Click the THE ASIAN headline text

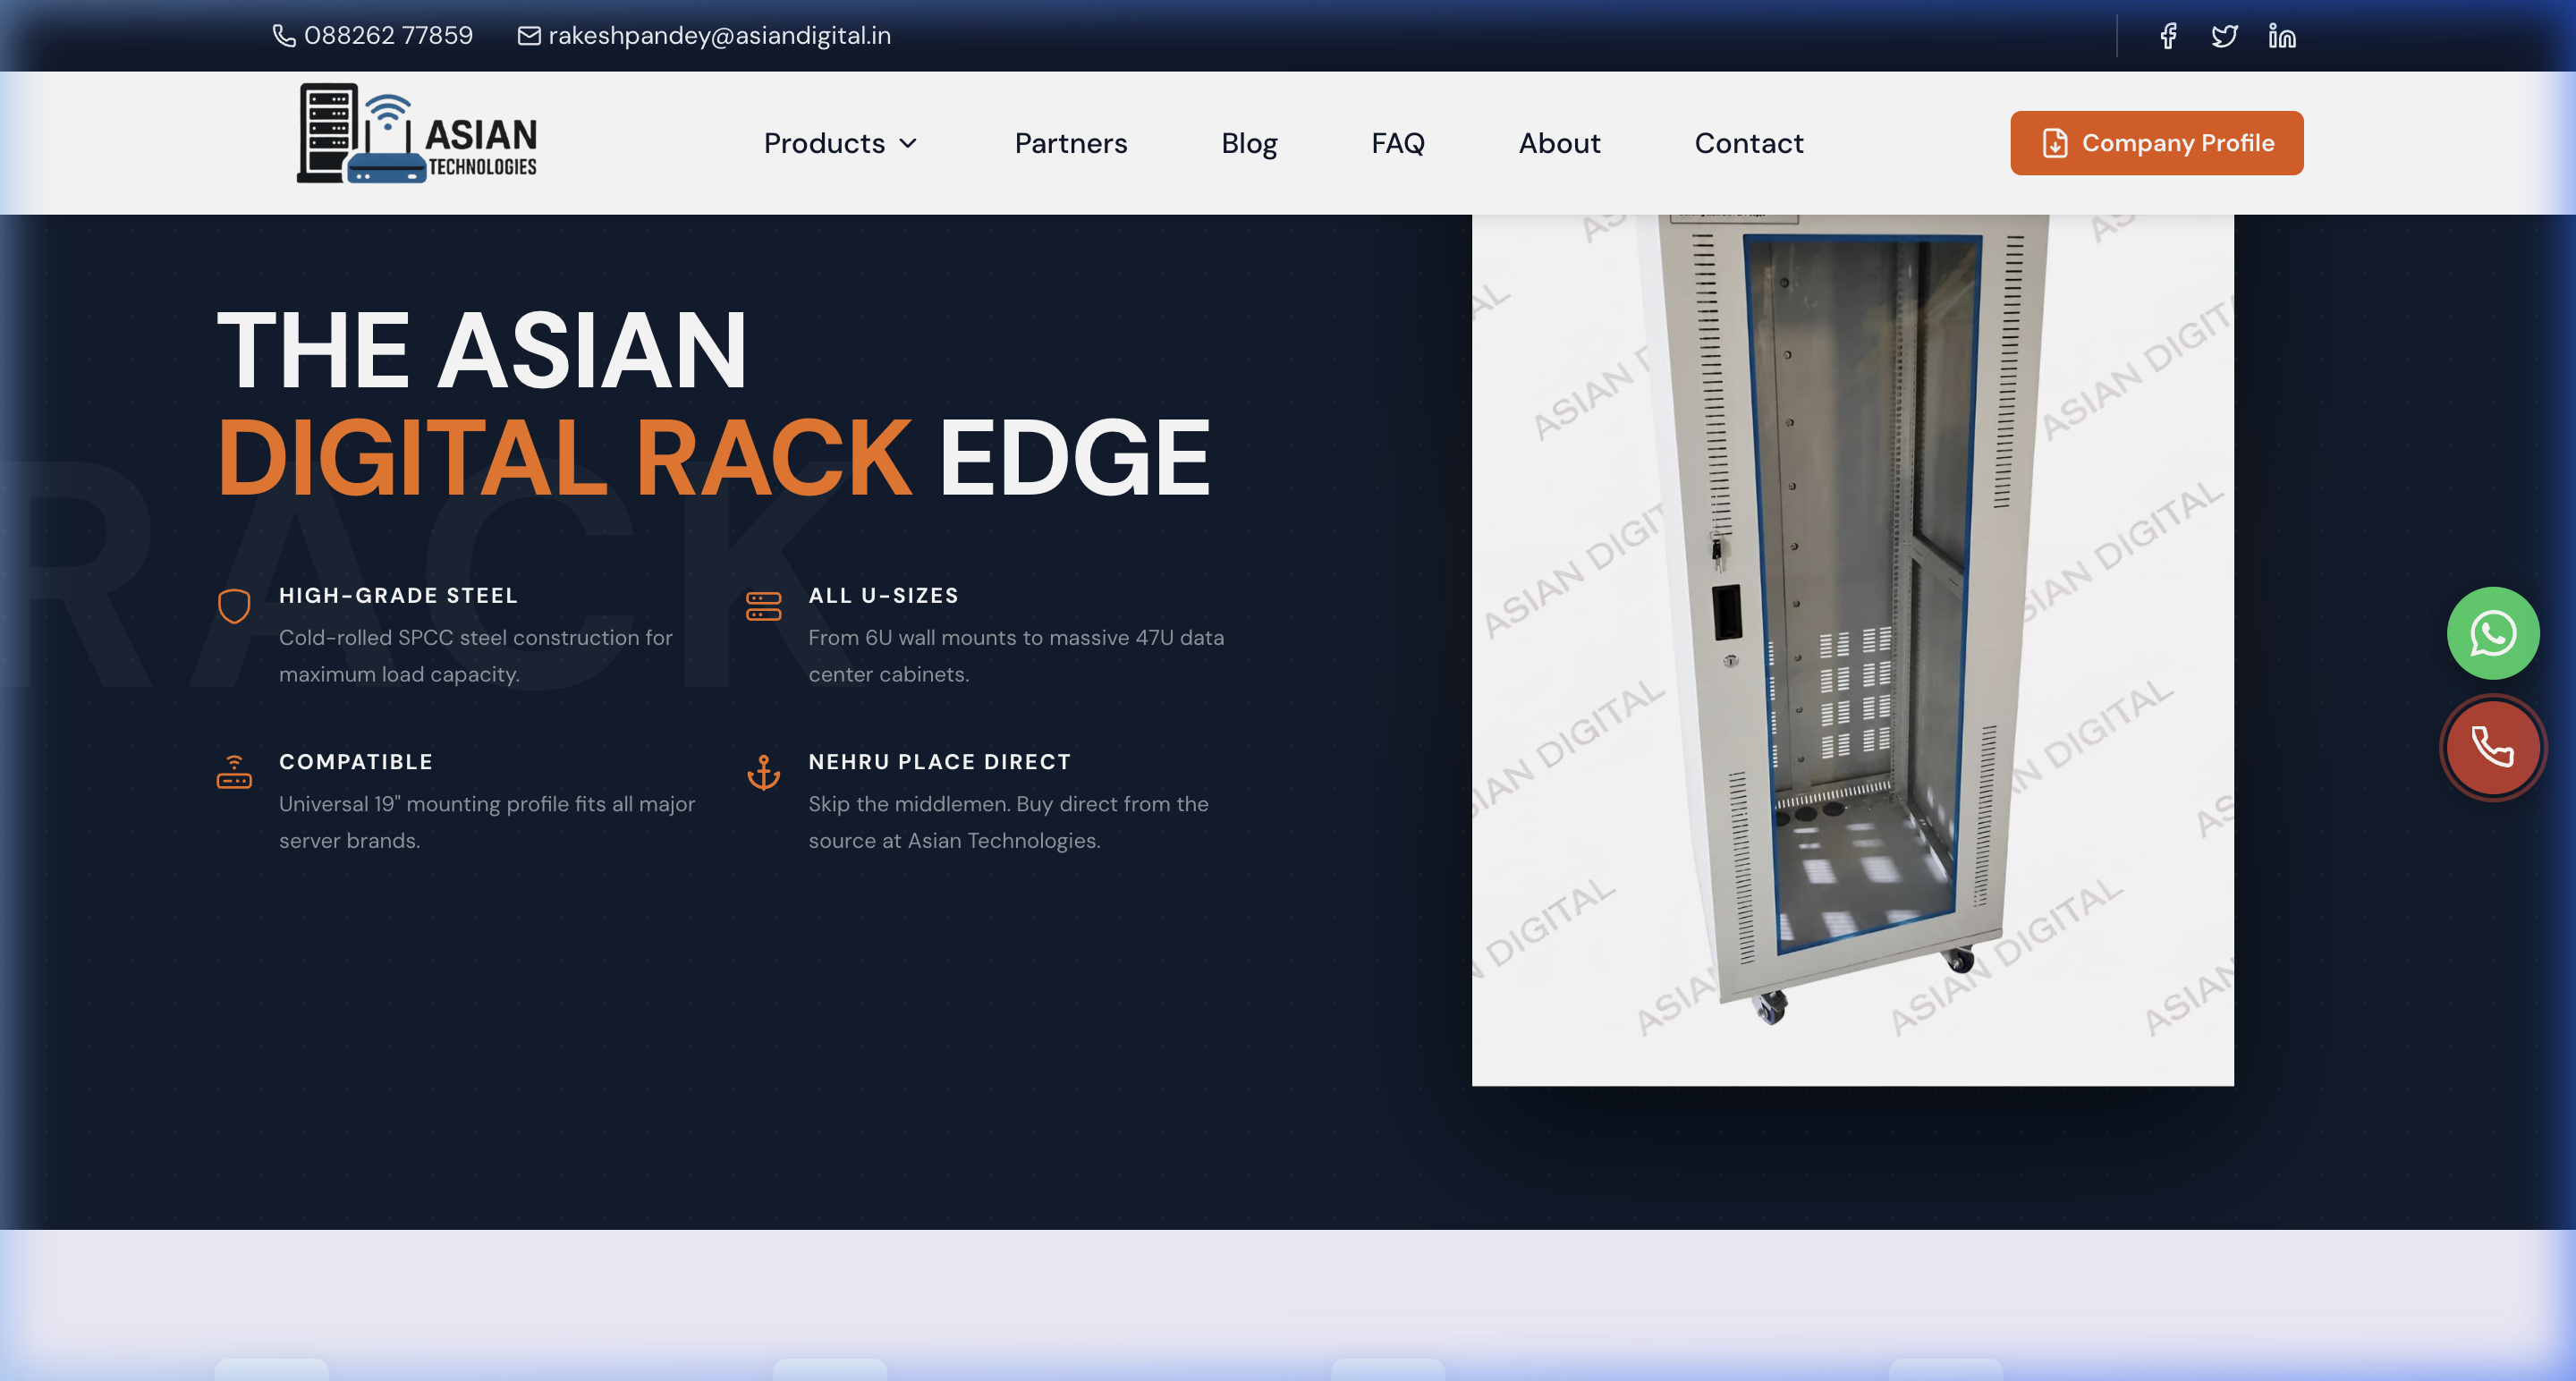482,350
